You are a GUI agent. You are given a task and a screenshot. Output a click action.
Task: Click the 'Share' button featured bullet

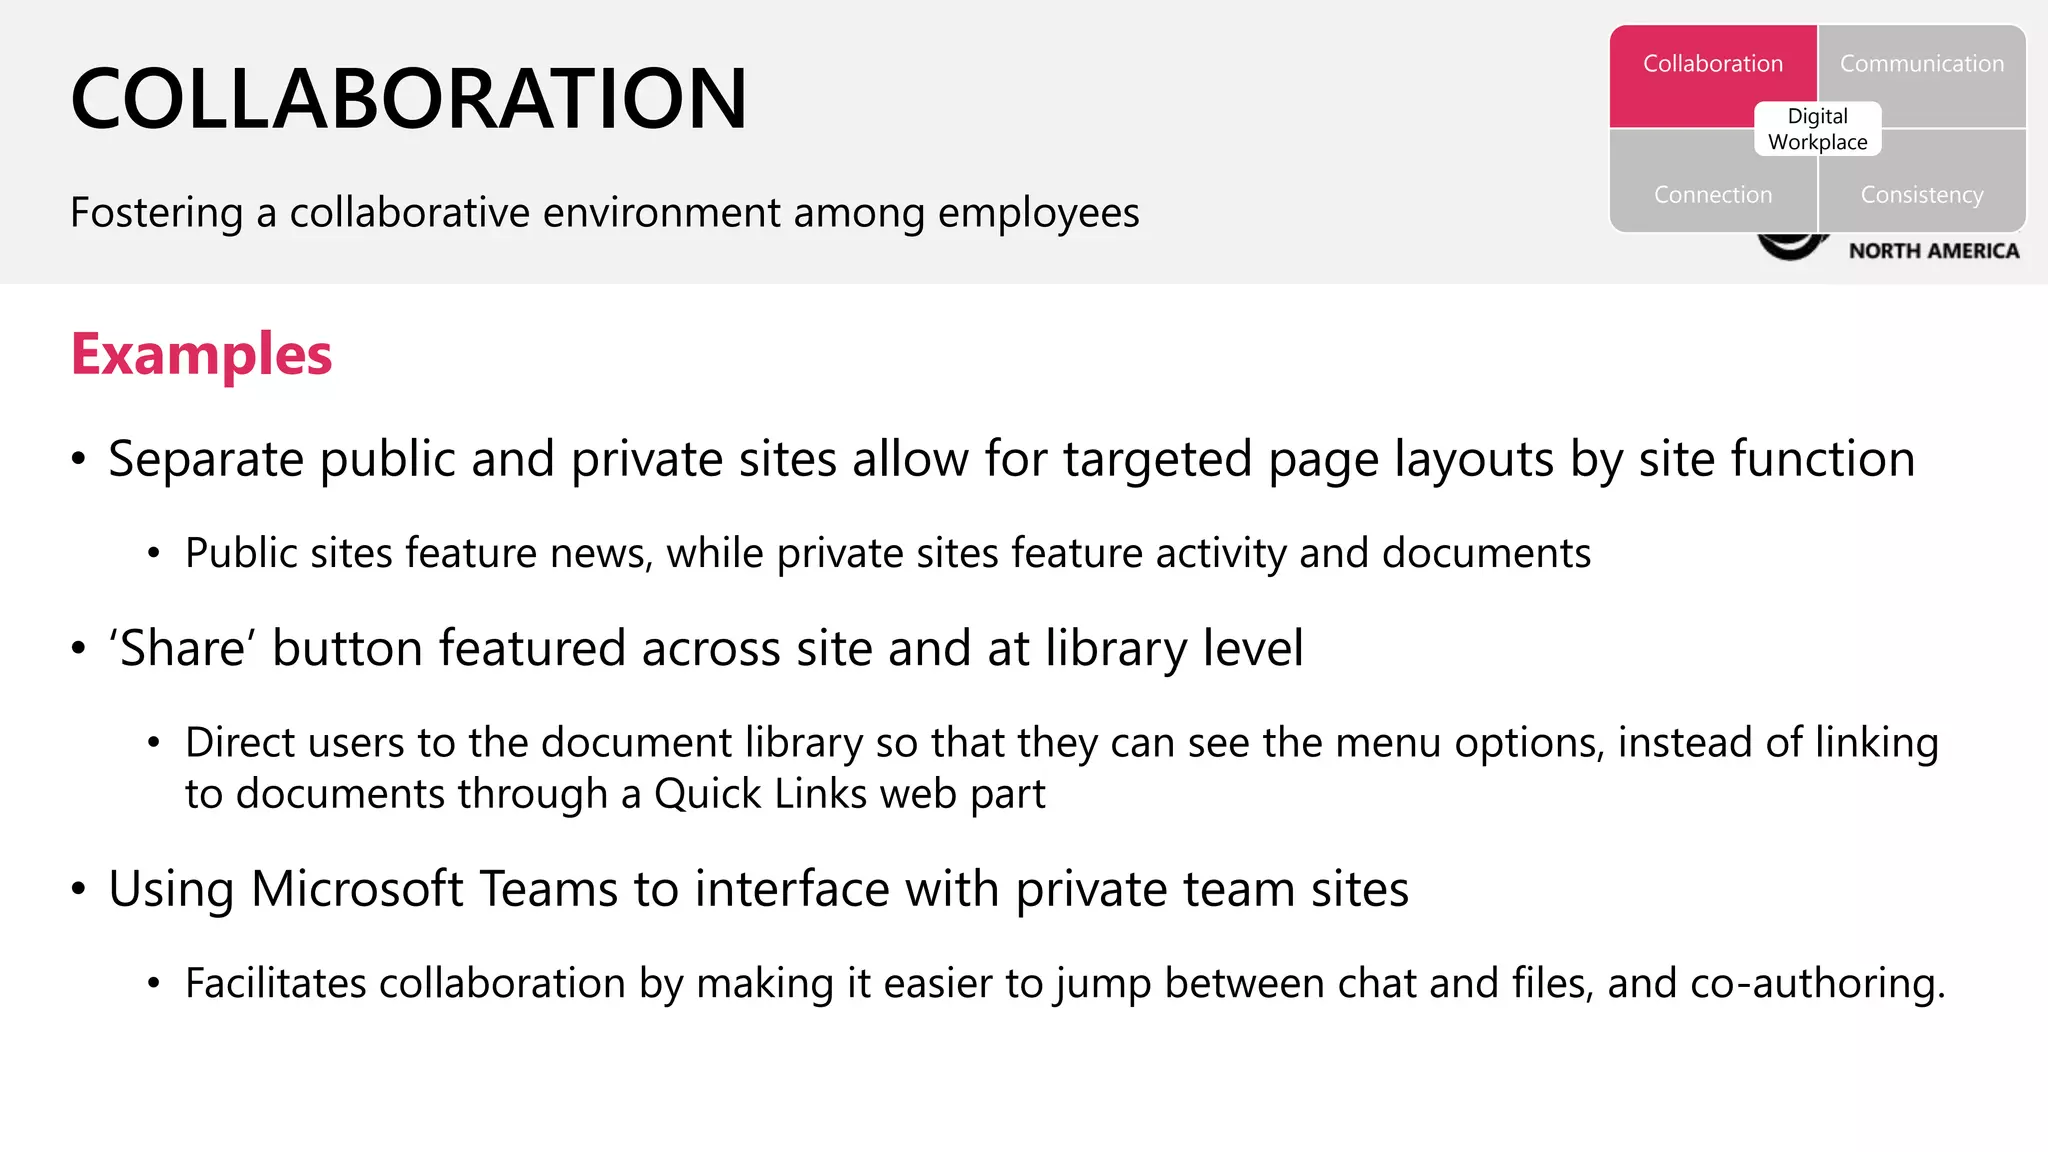(x=706, y=648)
